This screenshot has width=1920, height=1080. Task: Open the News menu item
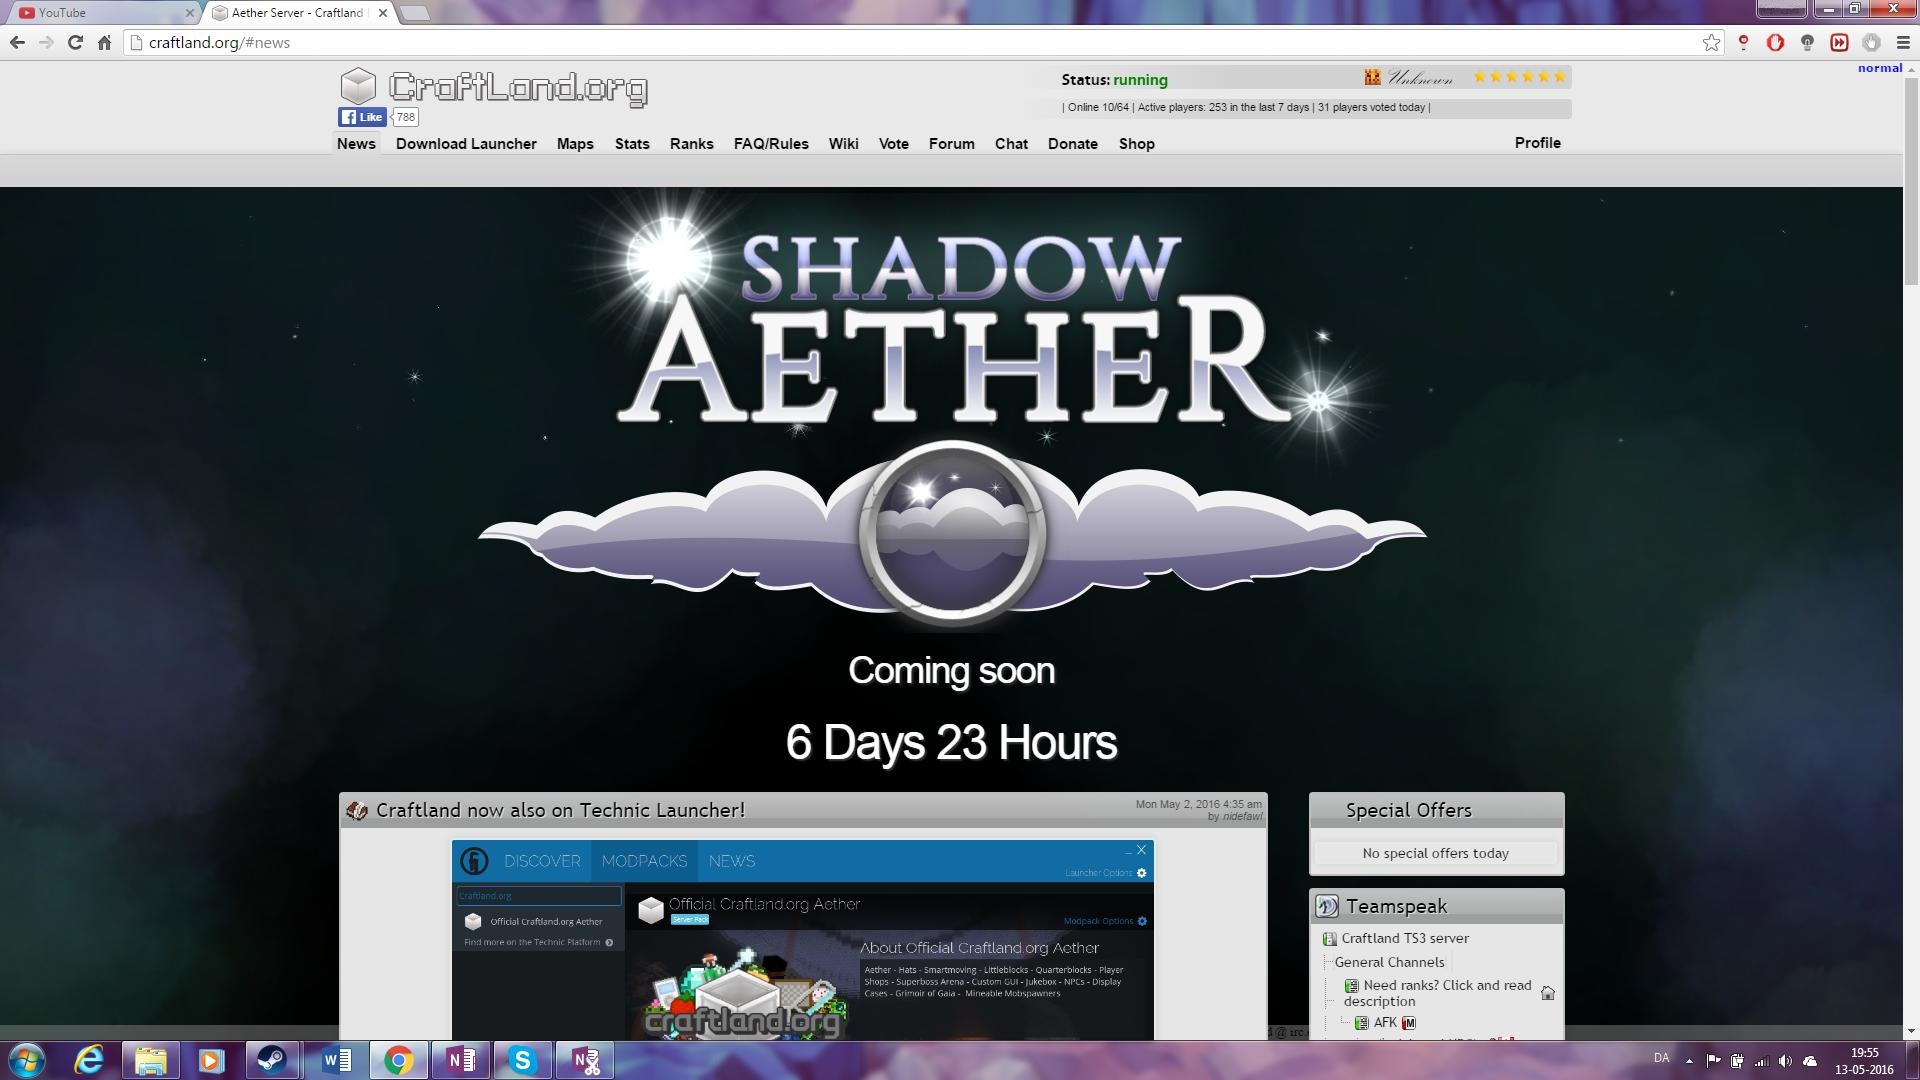point(356,143)
